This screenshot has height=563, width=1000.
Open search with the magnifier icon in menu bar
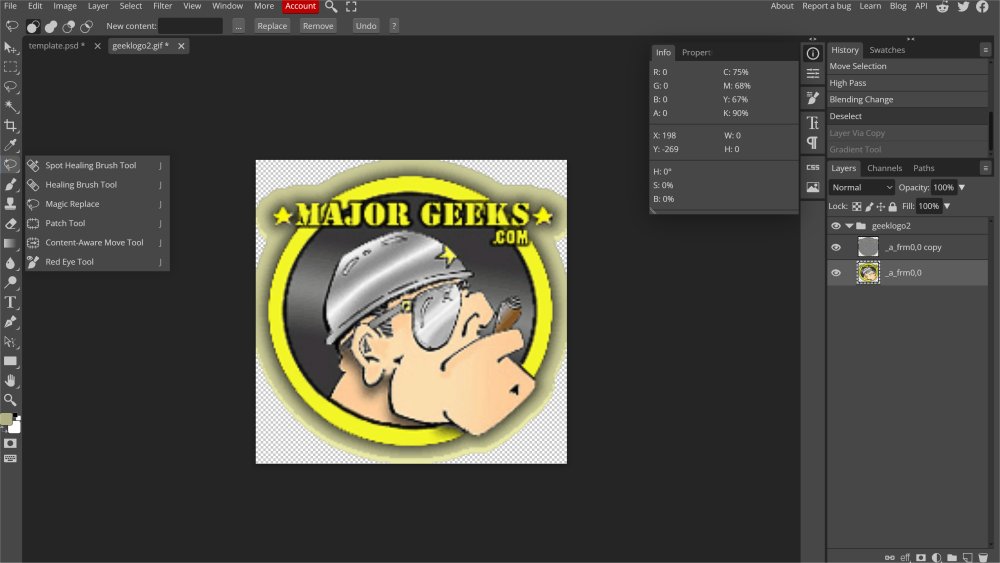331,6
